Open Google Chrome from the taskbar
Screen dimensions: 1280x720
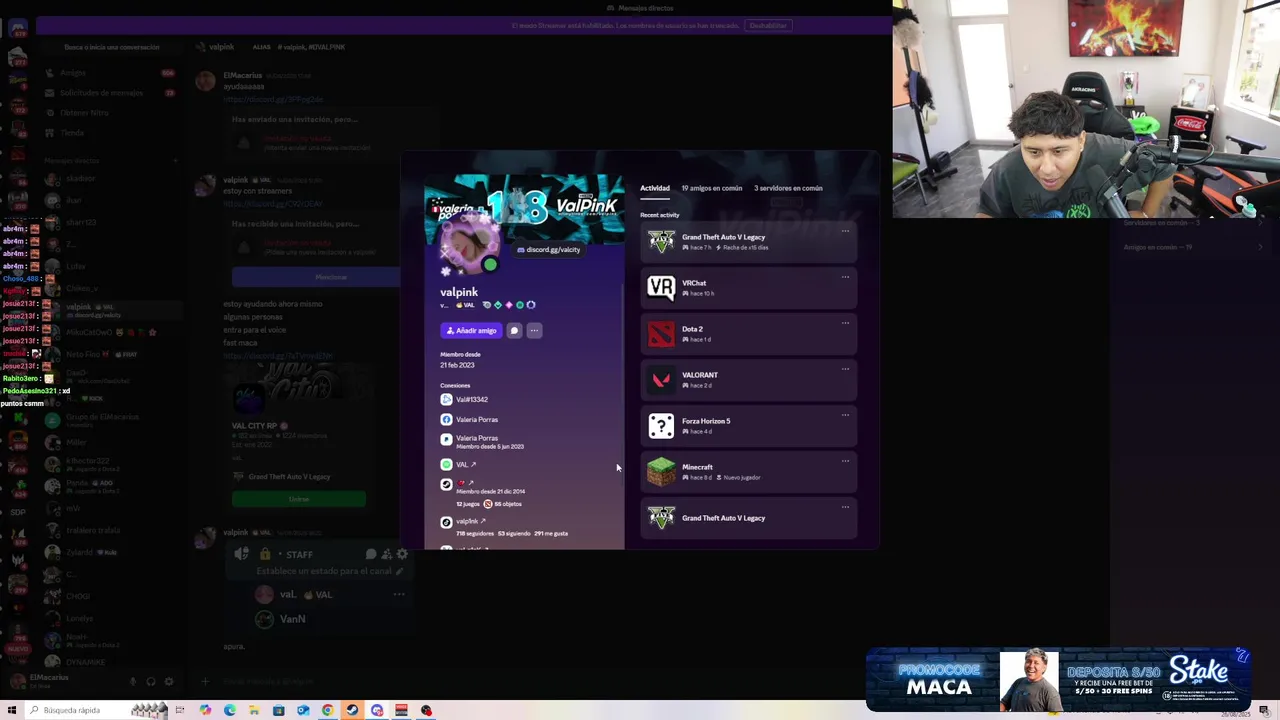[x=327, y=710]
